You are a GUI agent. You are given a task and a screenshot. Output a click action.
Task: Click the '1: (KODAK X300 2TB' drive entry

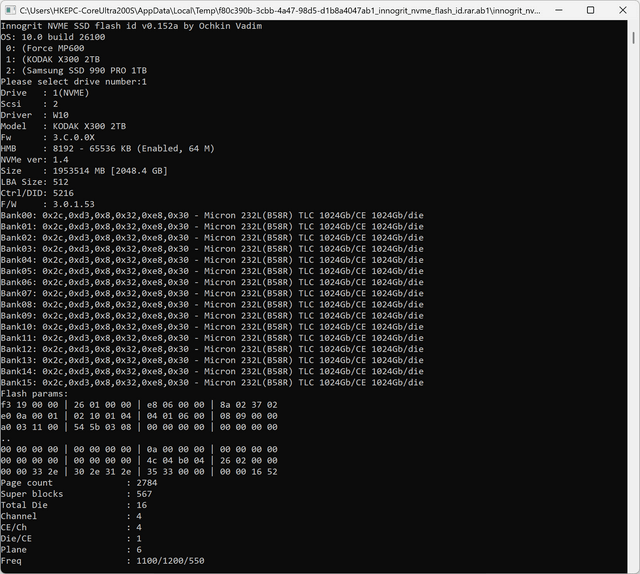[53, 59]
